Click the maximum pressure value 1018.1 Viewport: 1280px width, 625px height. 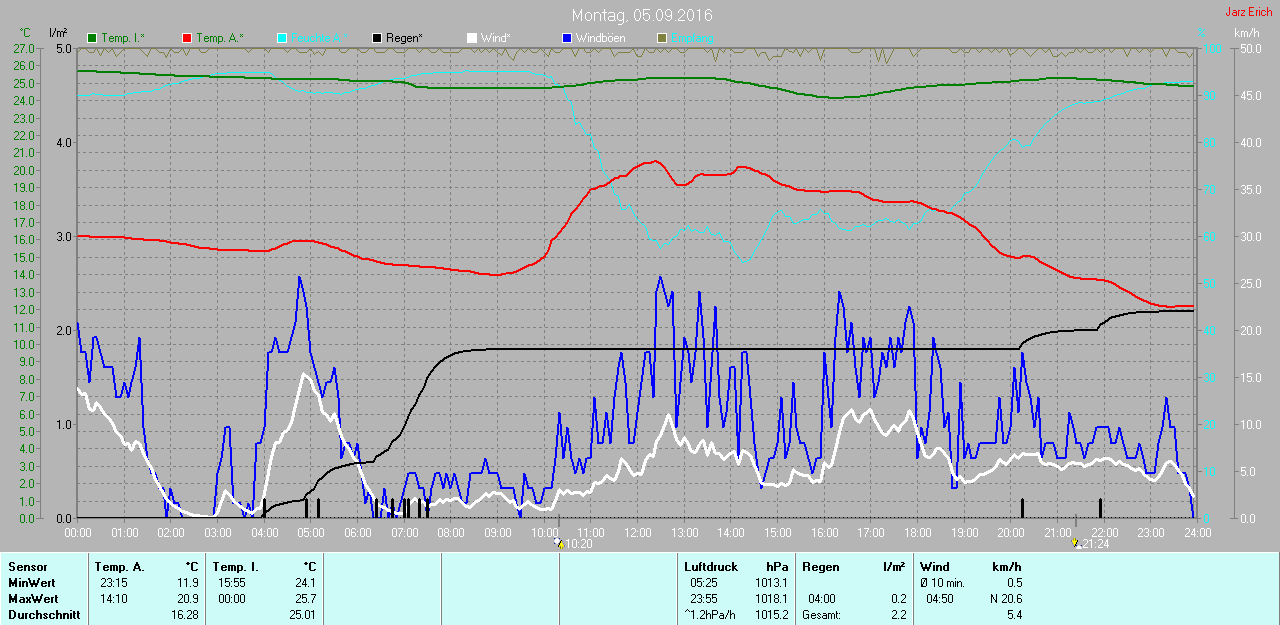(772, 599)
